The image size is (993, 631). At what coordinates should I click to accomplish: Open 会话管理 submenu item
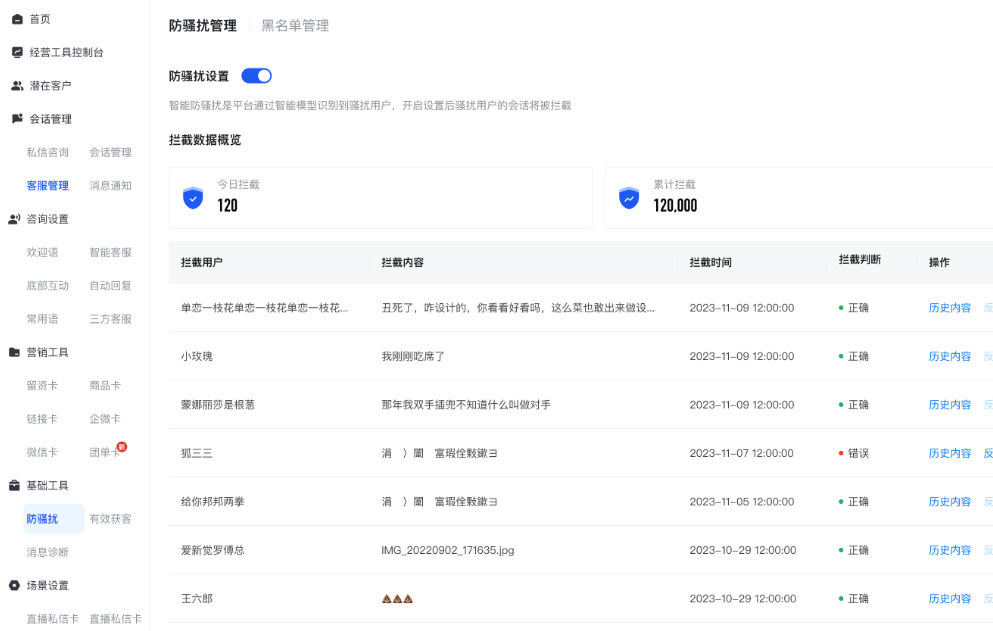(110, 152)
